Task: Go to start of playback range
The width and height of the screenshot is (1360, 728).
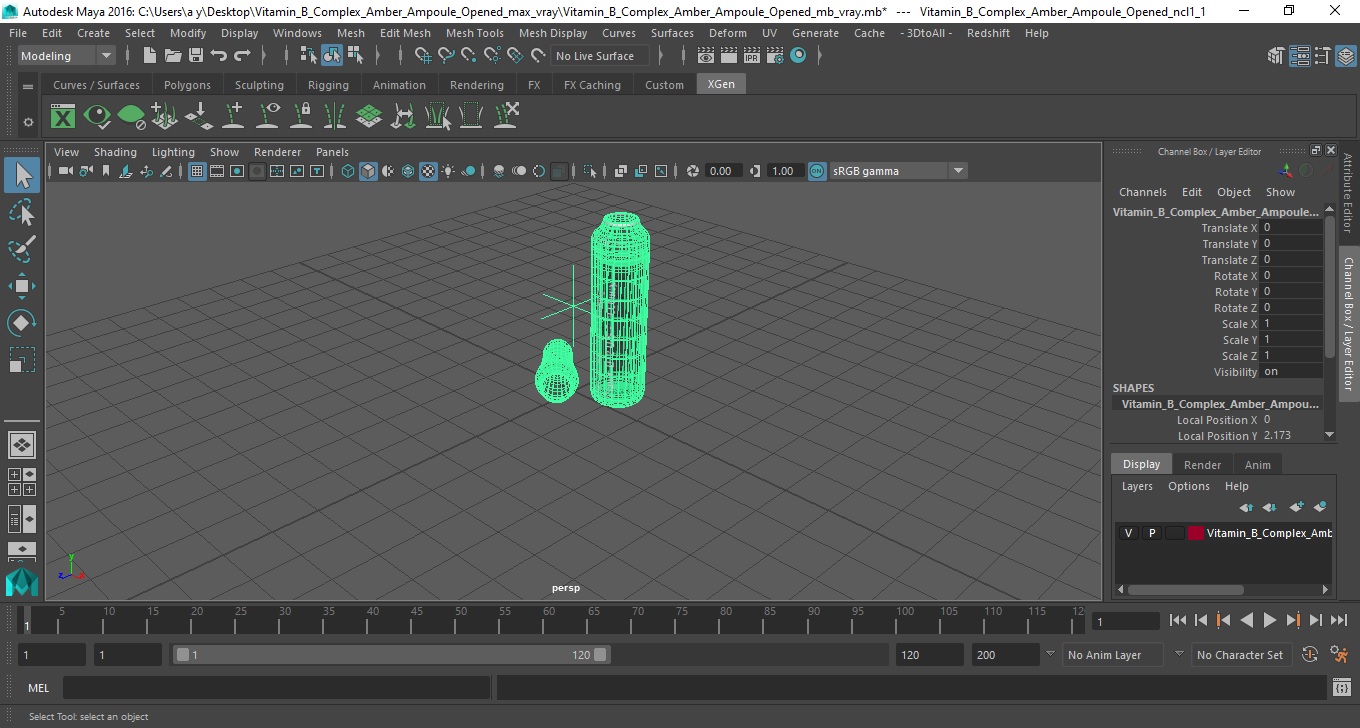Action: 1178,621
